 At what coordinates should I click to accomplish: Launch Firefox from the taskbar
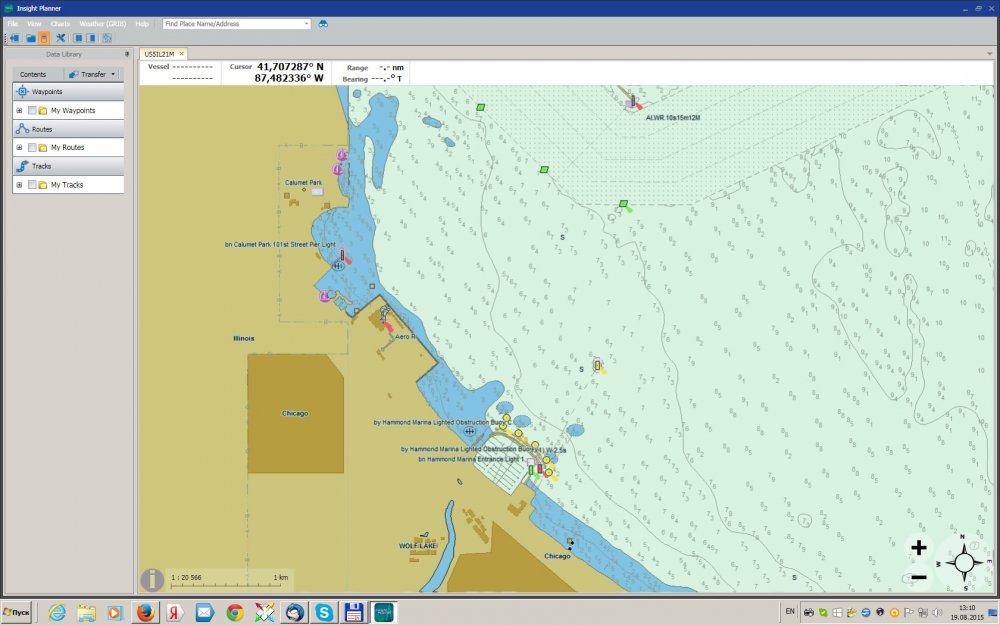pos(146,612)
